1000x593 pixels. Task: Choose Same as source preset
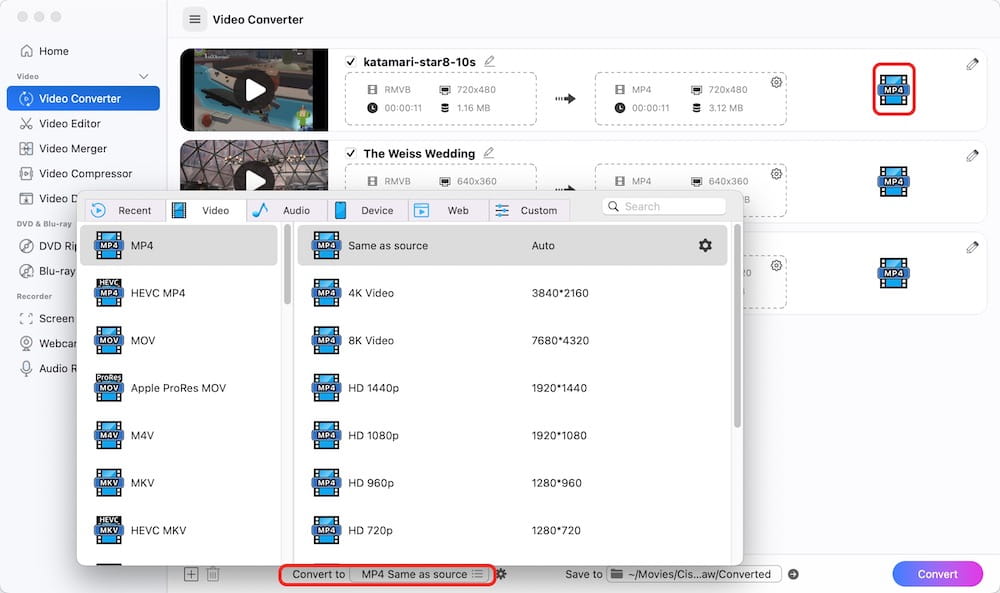click(512, 245)
